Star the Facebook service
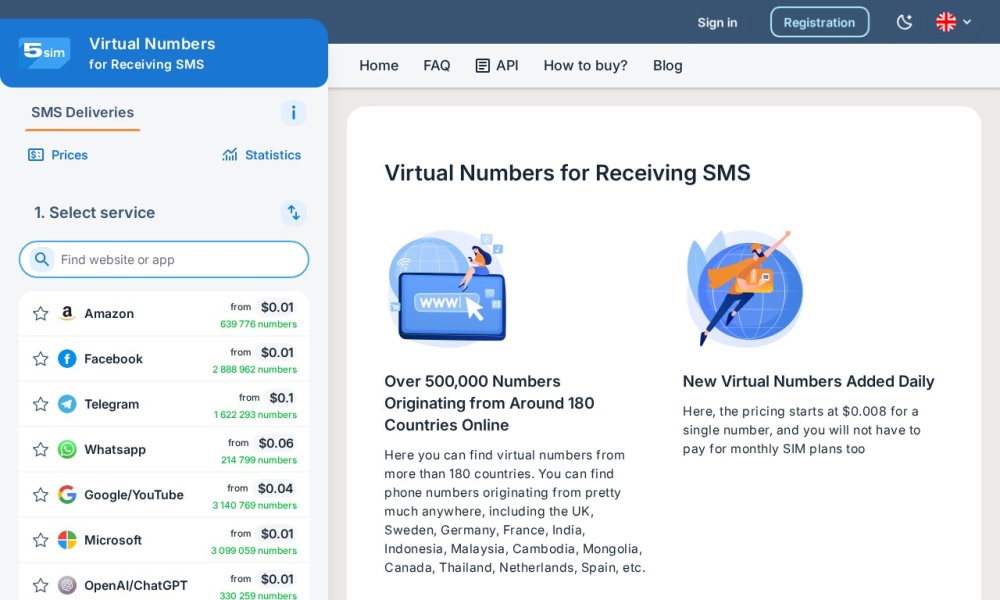This screenshot has height=600, width=1000. tap(40, 359)
